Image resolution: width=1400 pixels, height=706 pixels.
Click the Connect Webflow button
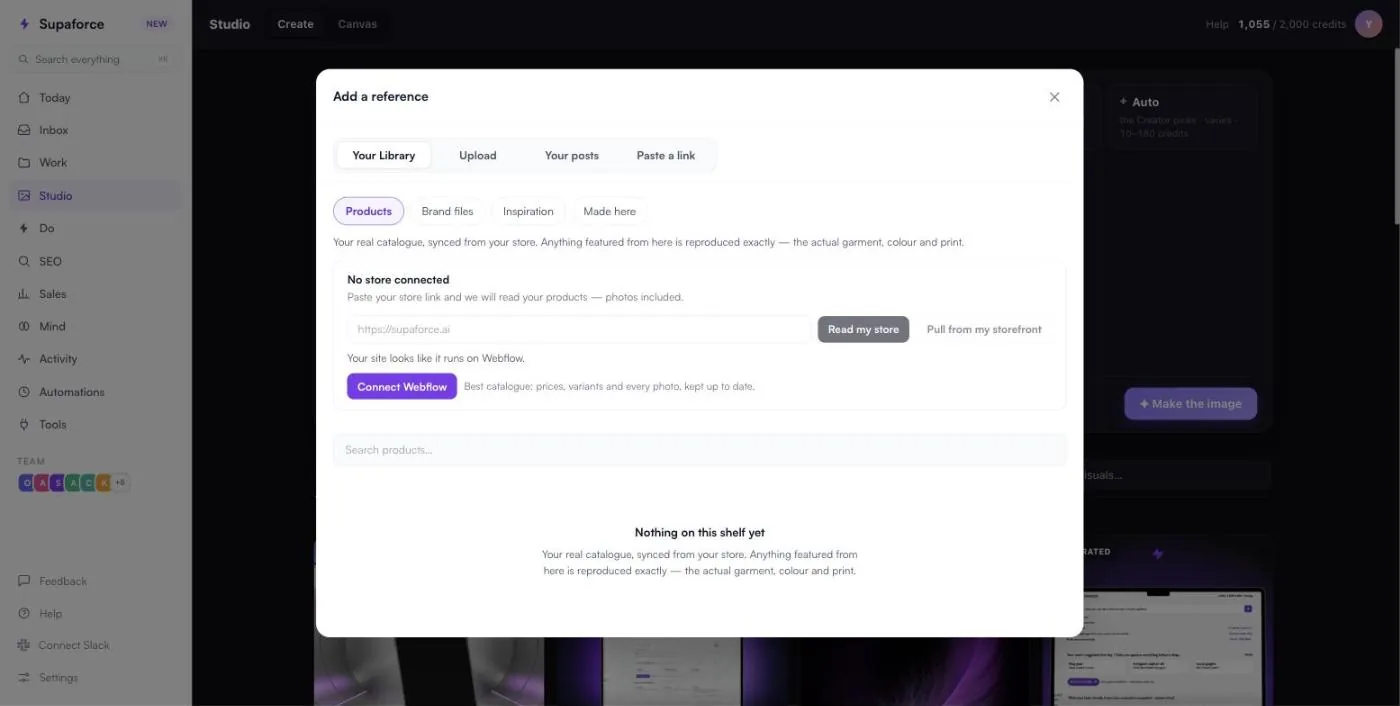click(x=402, y=386)
